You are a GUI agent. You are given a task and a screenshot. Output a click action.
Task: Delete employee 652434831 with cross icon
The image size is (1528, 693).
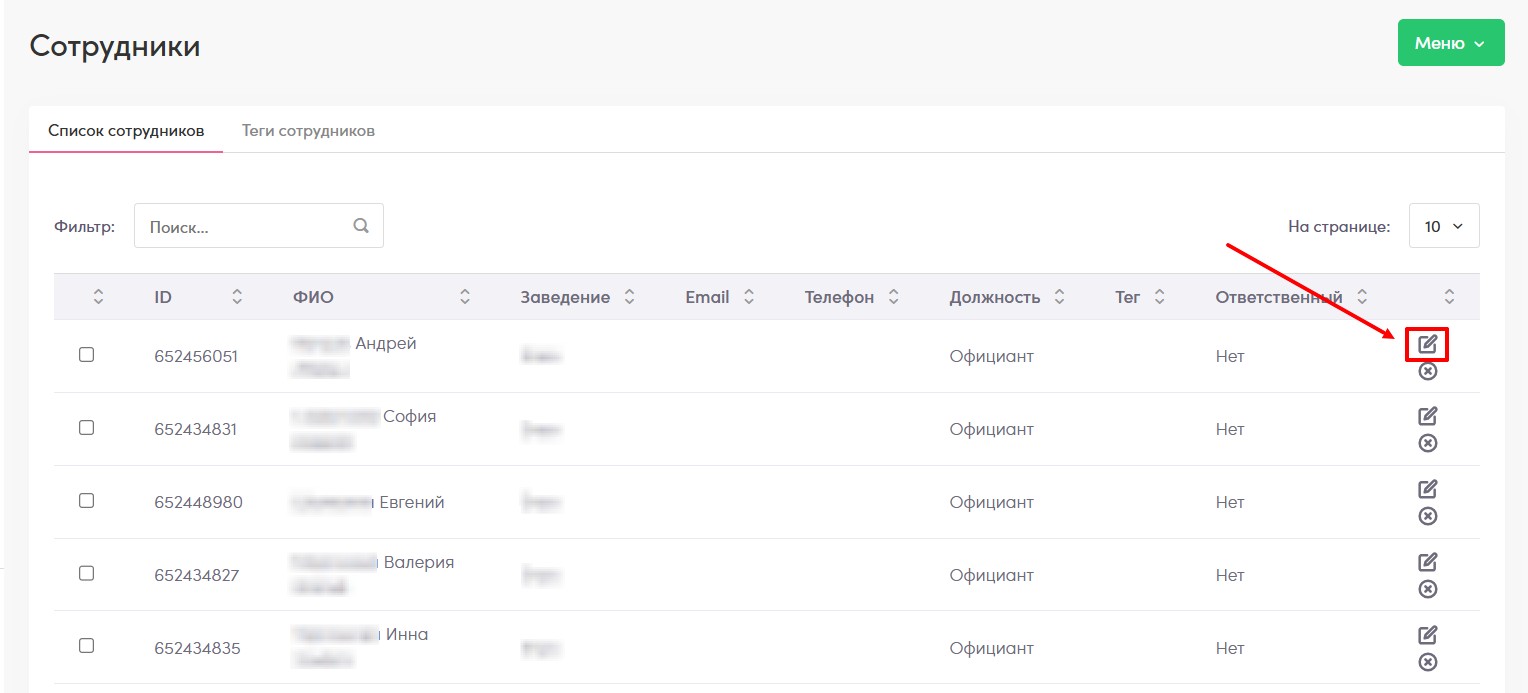click(x=1428, y=443)
